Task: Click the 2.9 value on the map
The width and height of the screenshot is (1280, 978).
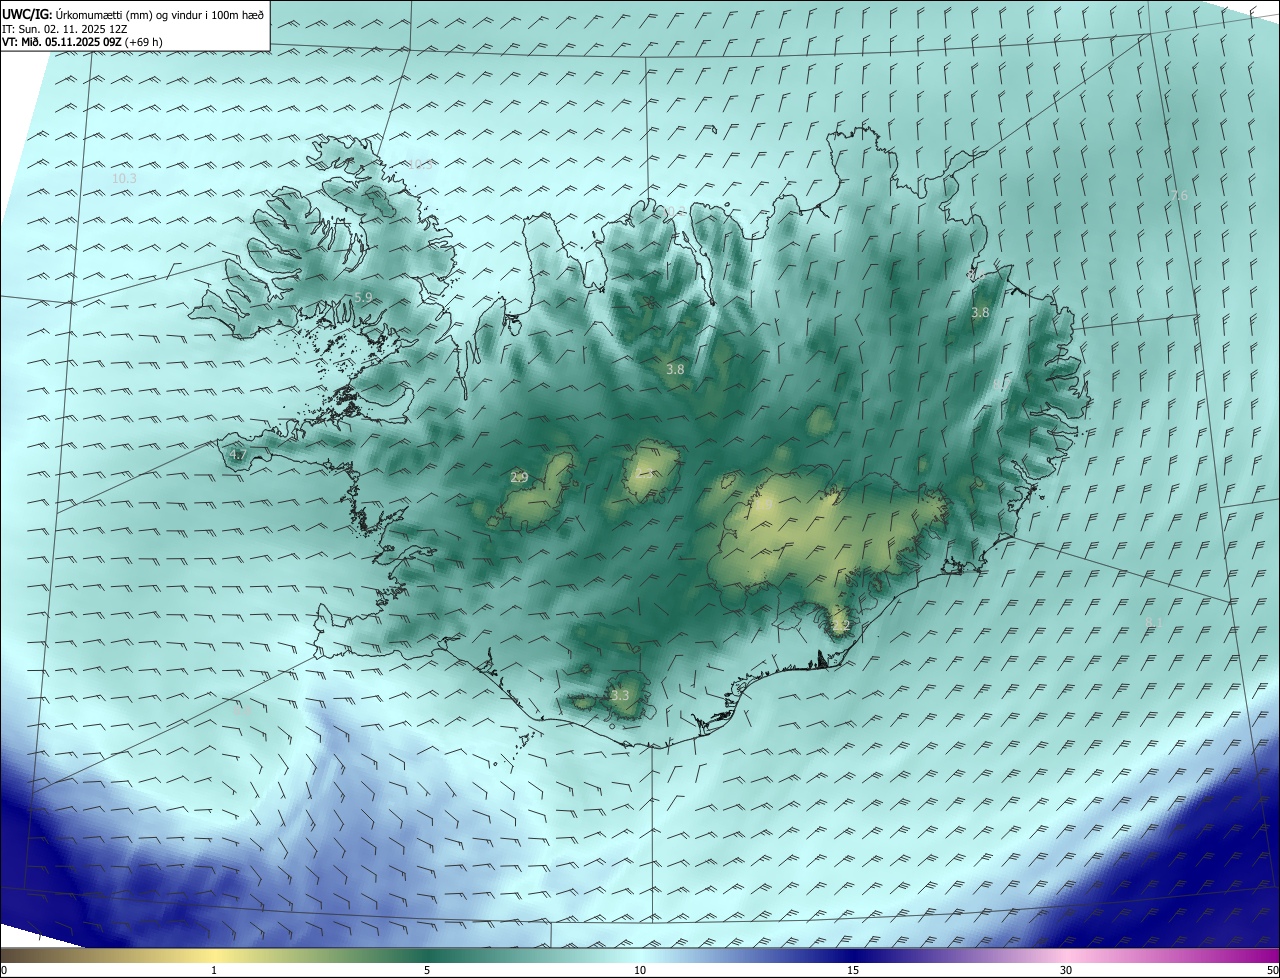Action: (x=519, y=478)
